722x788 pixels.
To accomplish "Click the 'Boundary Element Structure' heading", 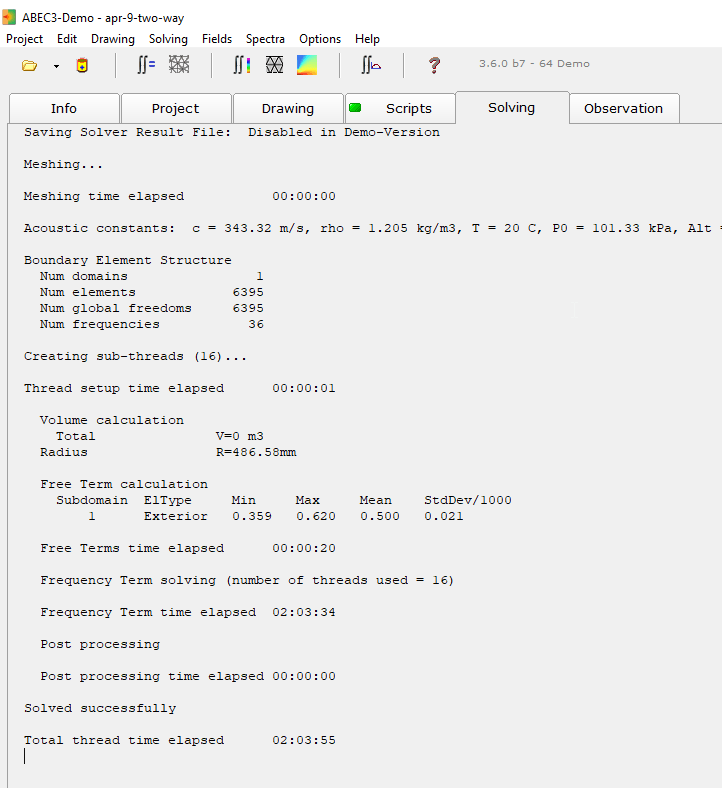I will [128, 260].
